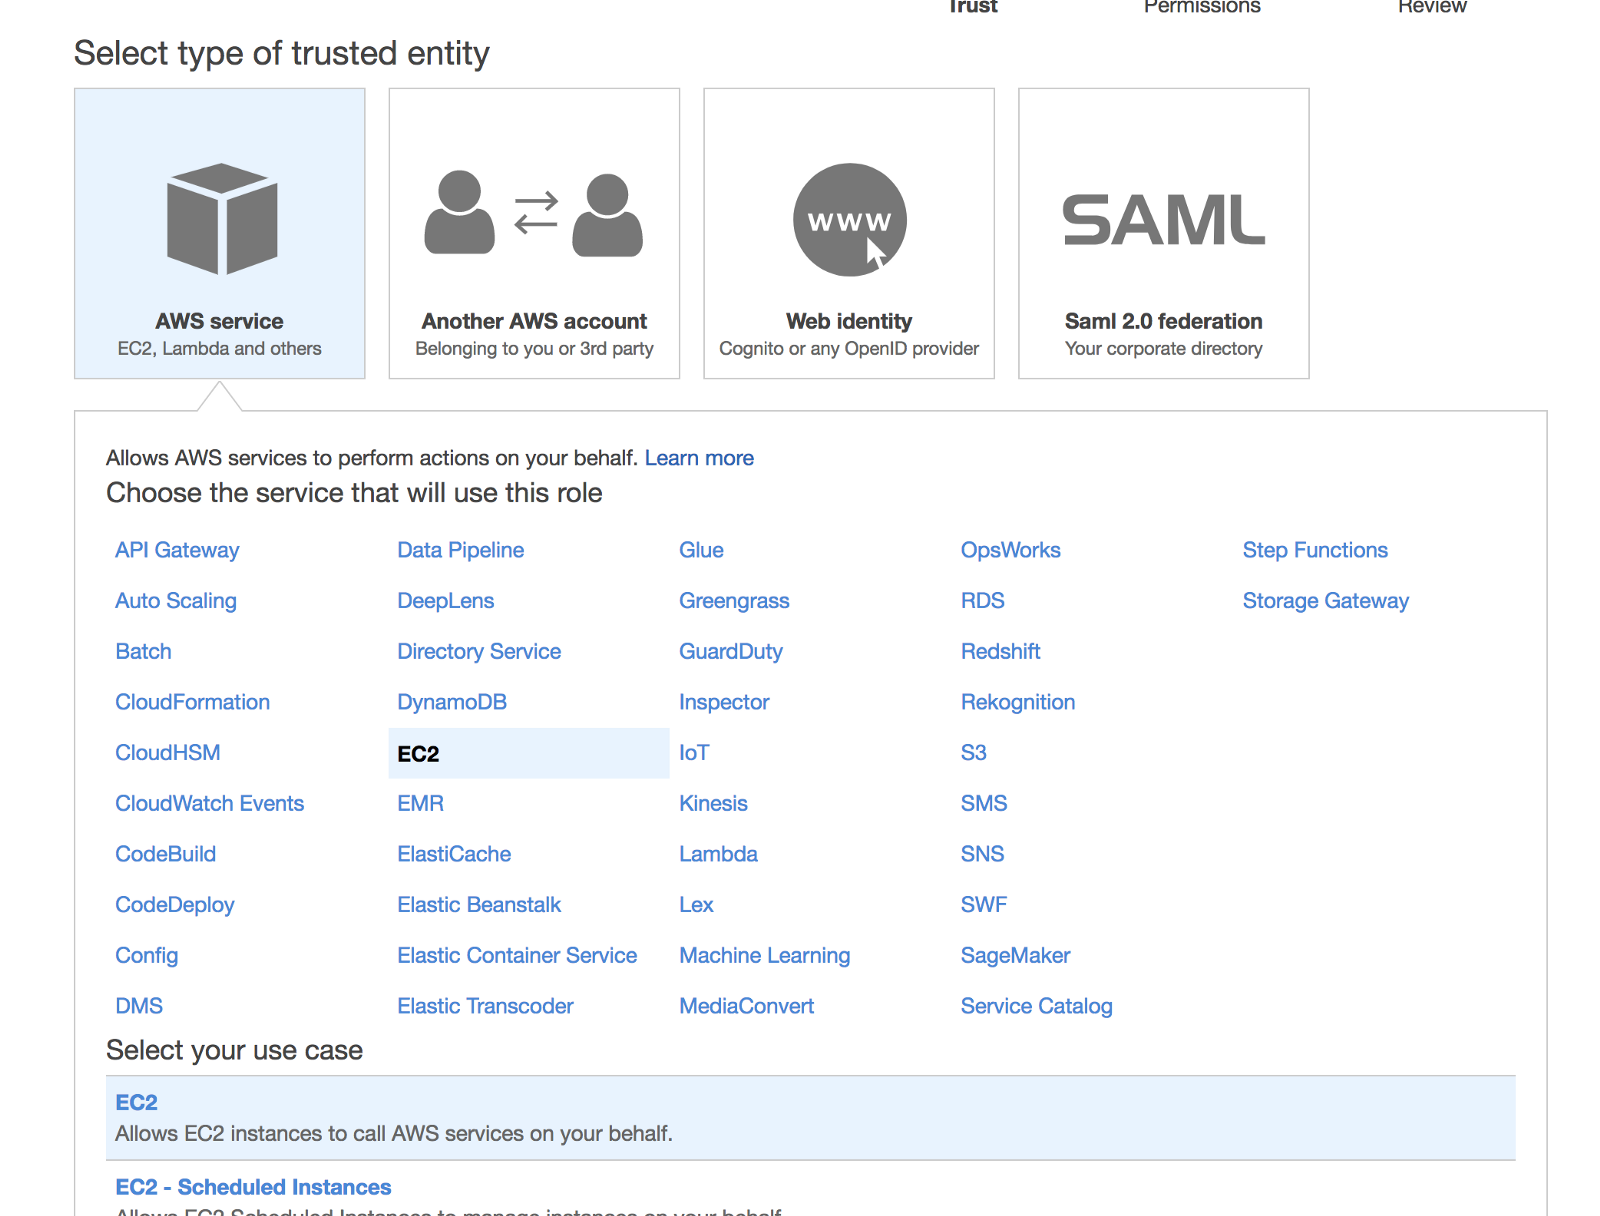Image resolution: width=1600 pixels, height=1216 pixels.
Task: Choose EC2 - Scheduled Instances use case
Action: tap(253, 1187)
